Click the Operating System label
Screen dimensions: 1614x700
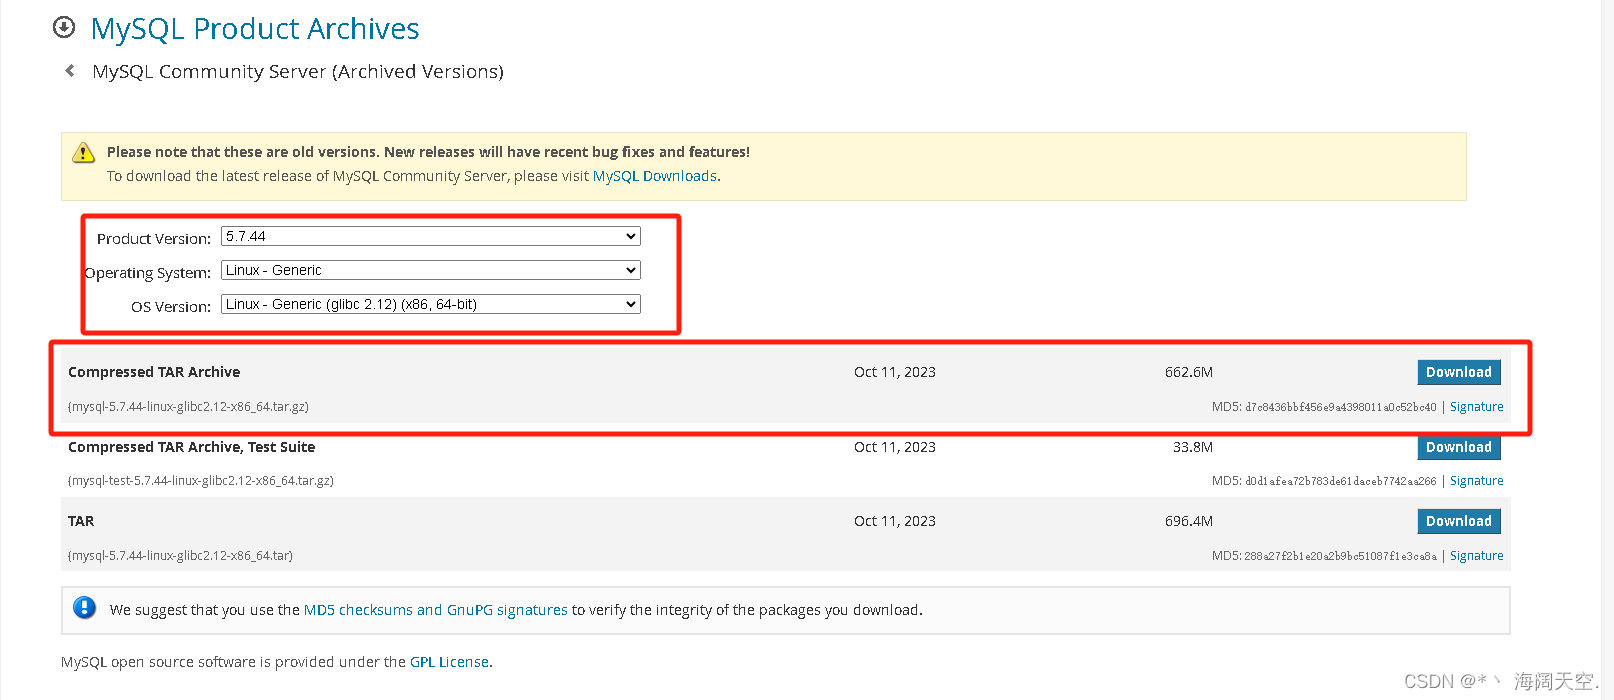tap(148, 273)
